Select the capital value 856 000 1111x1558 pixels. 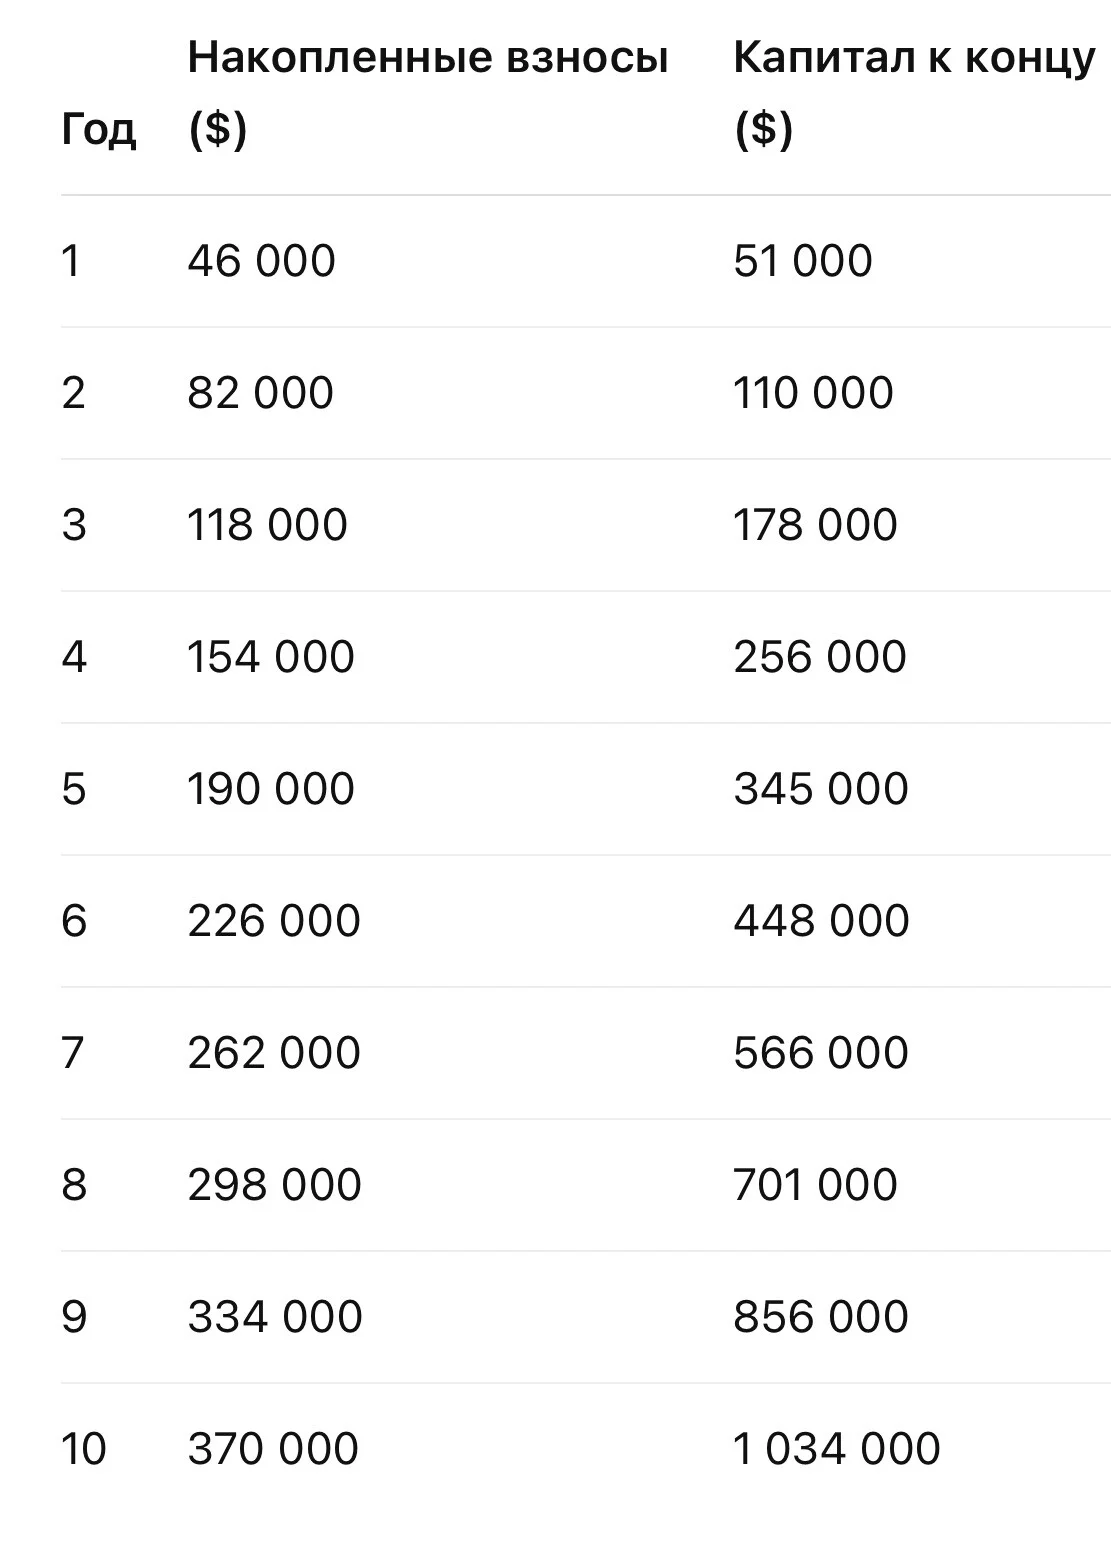[821, 1317]
